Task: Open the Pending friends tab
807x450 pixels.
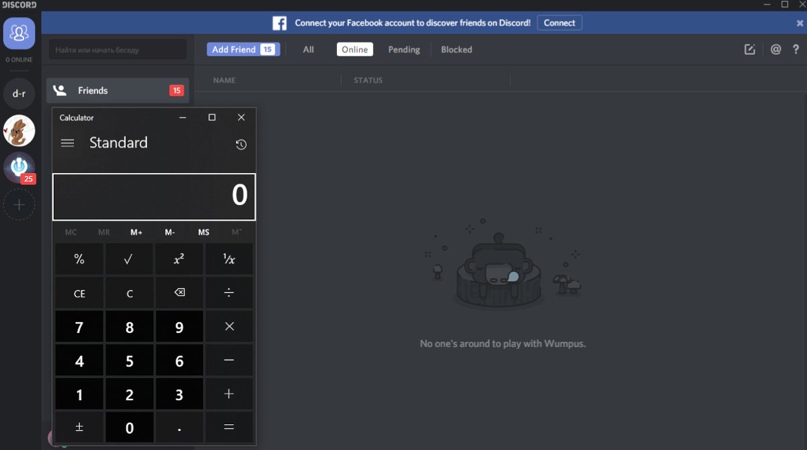Action: (x=404, y=49)
